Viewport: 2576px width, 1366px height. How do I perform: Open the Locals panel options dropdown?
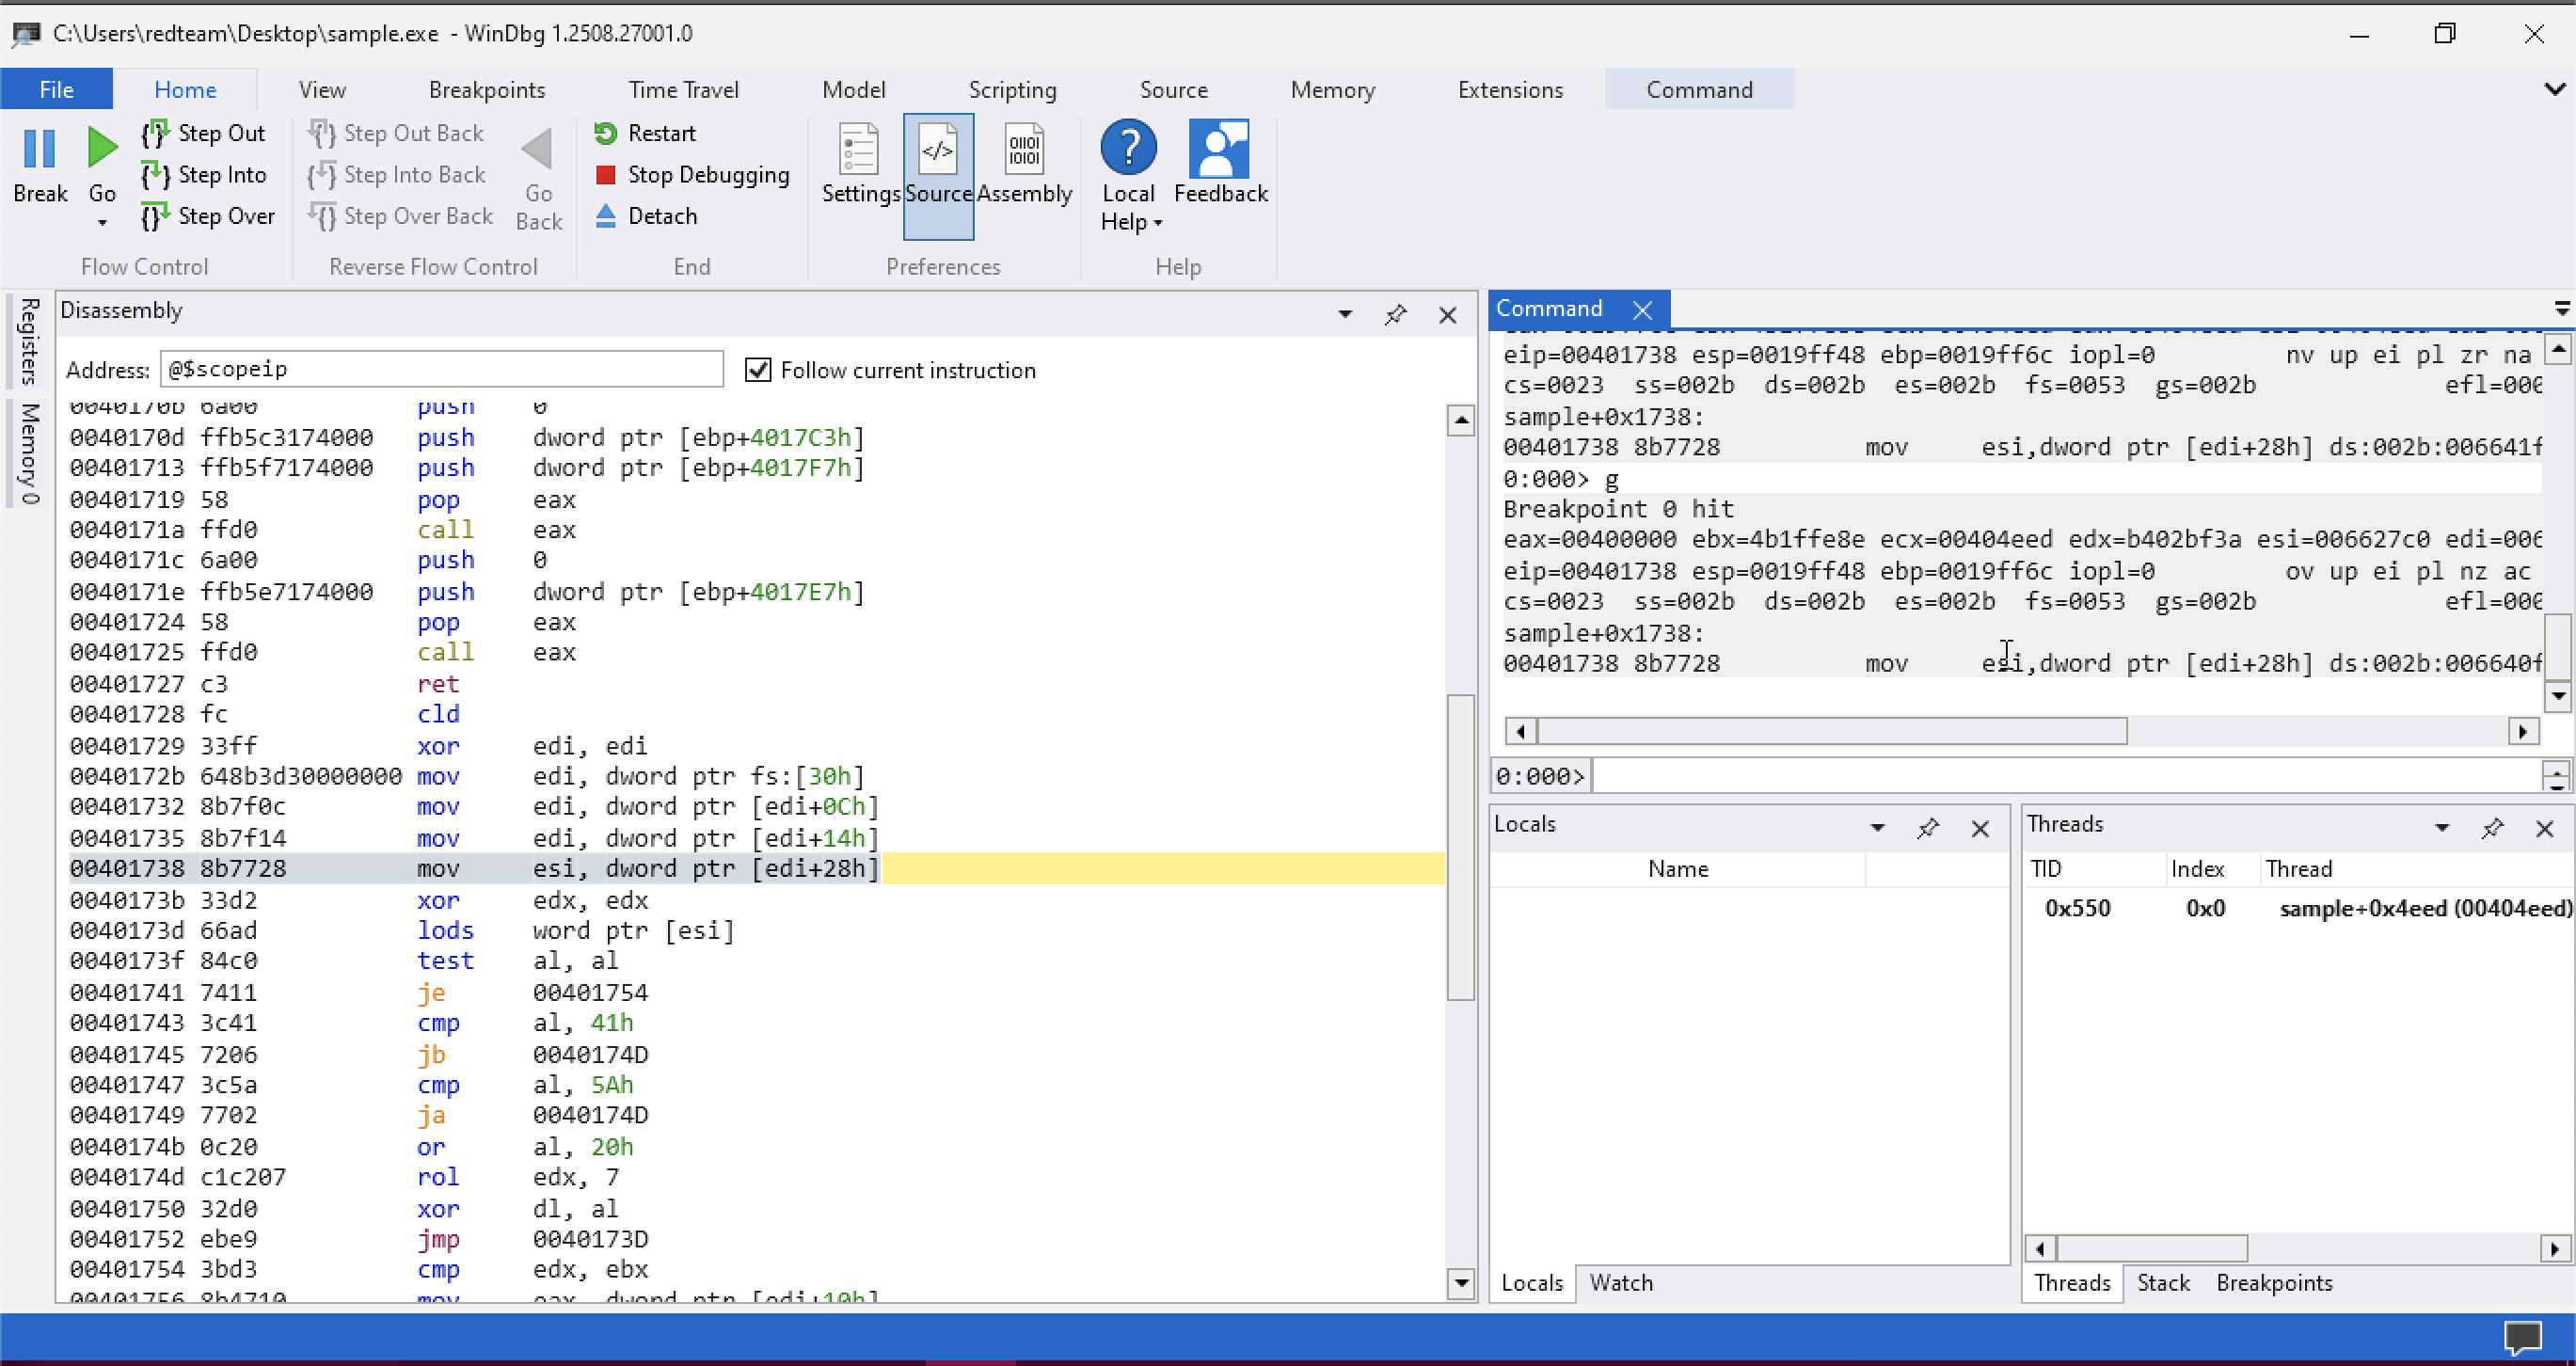click(x=1877, y=828)
